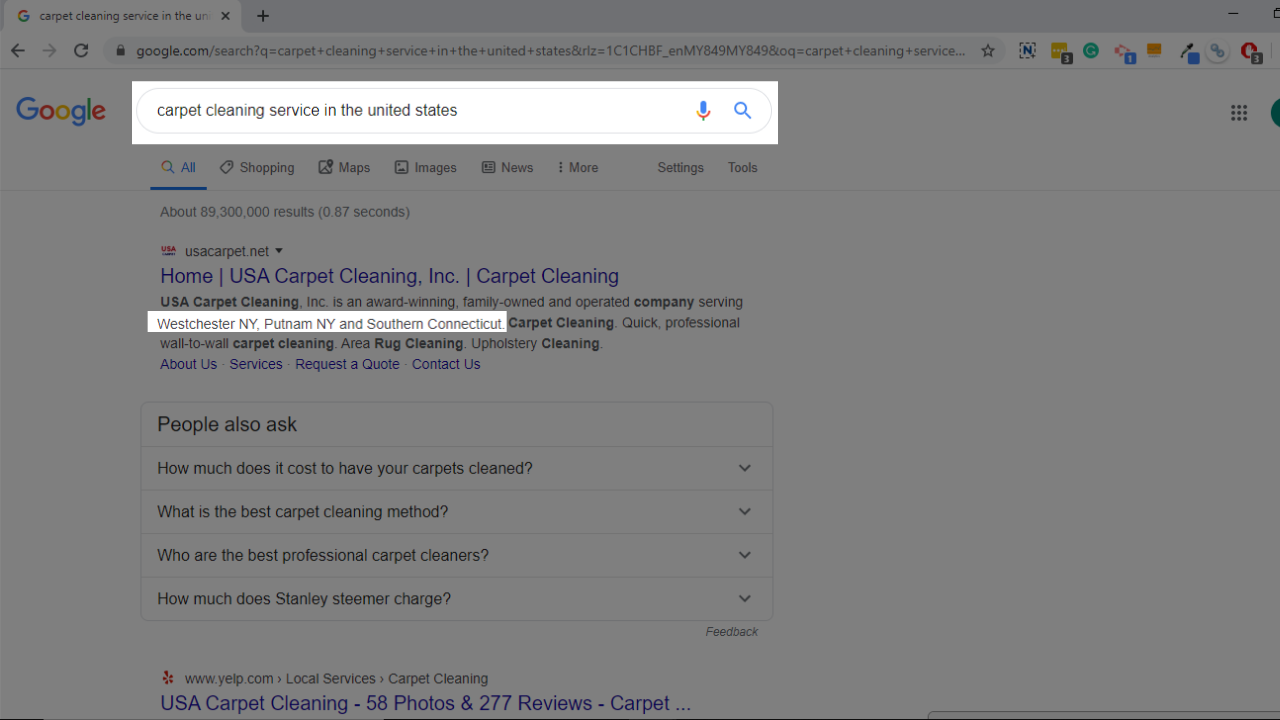1280x720 pixels.
Task: Open the About Us sitelink
Action: (188, 364)
